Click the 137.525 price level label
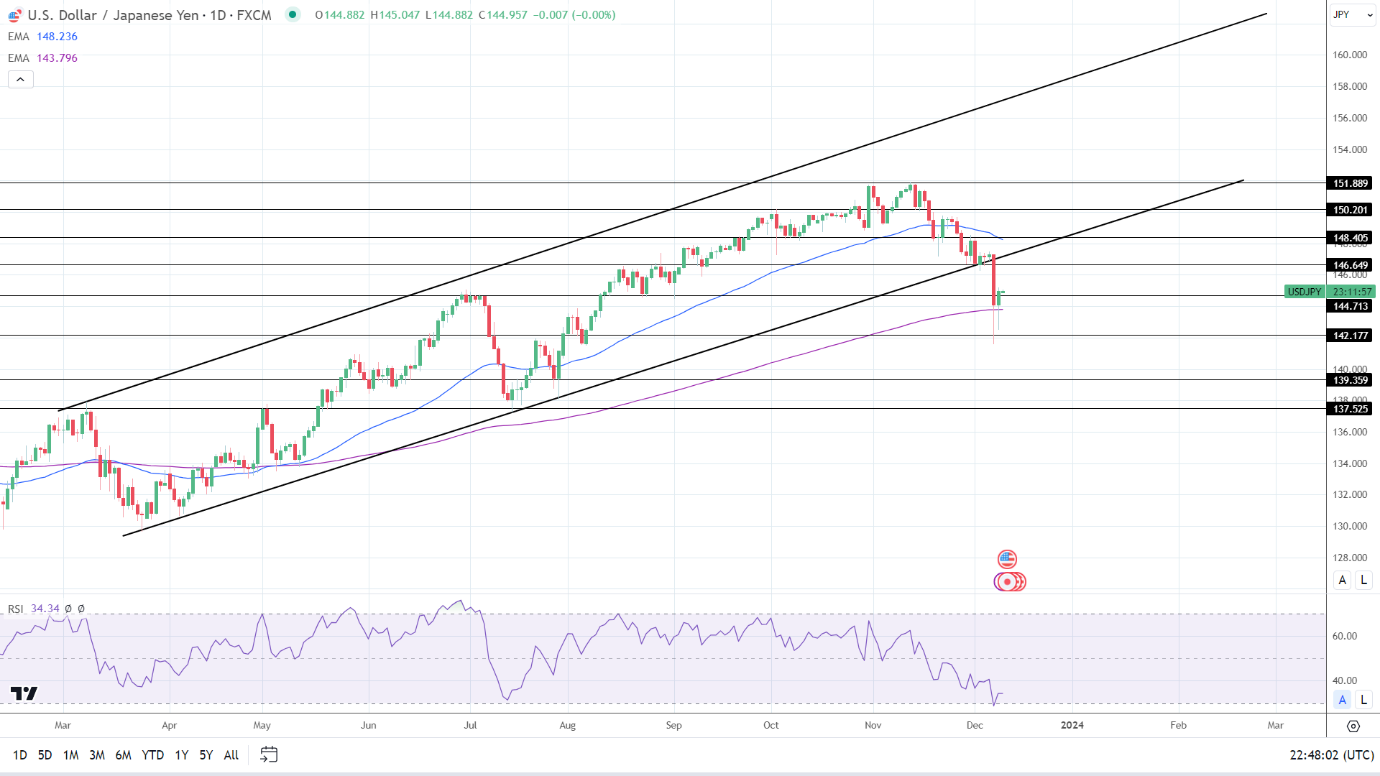Viewport: 1380px width, 776px height. [x=1349, y=409]
